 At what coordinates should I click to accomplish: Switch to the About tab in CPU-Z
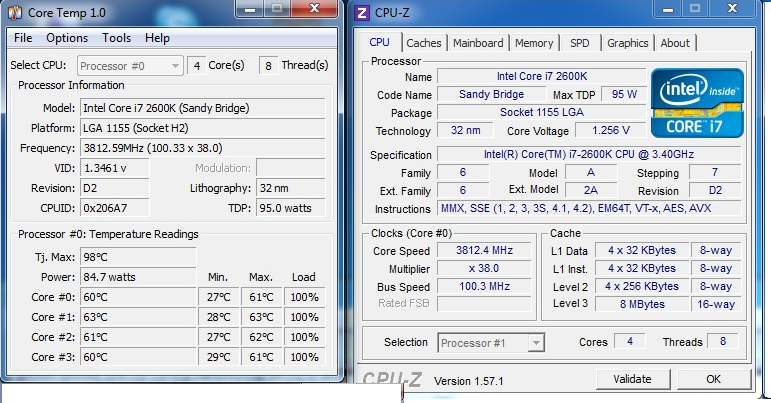click(675, 43)
